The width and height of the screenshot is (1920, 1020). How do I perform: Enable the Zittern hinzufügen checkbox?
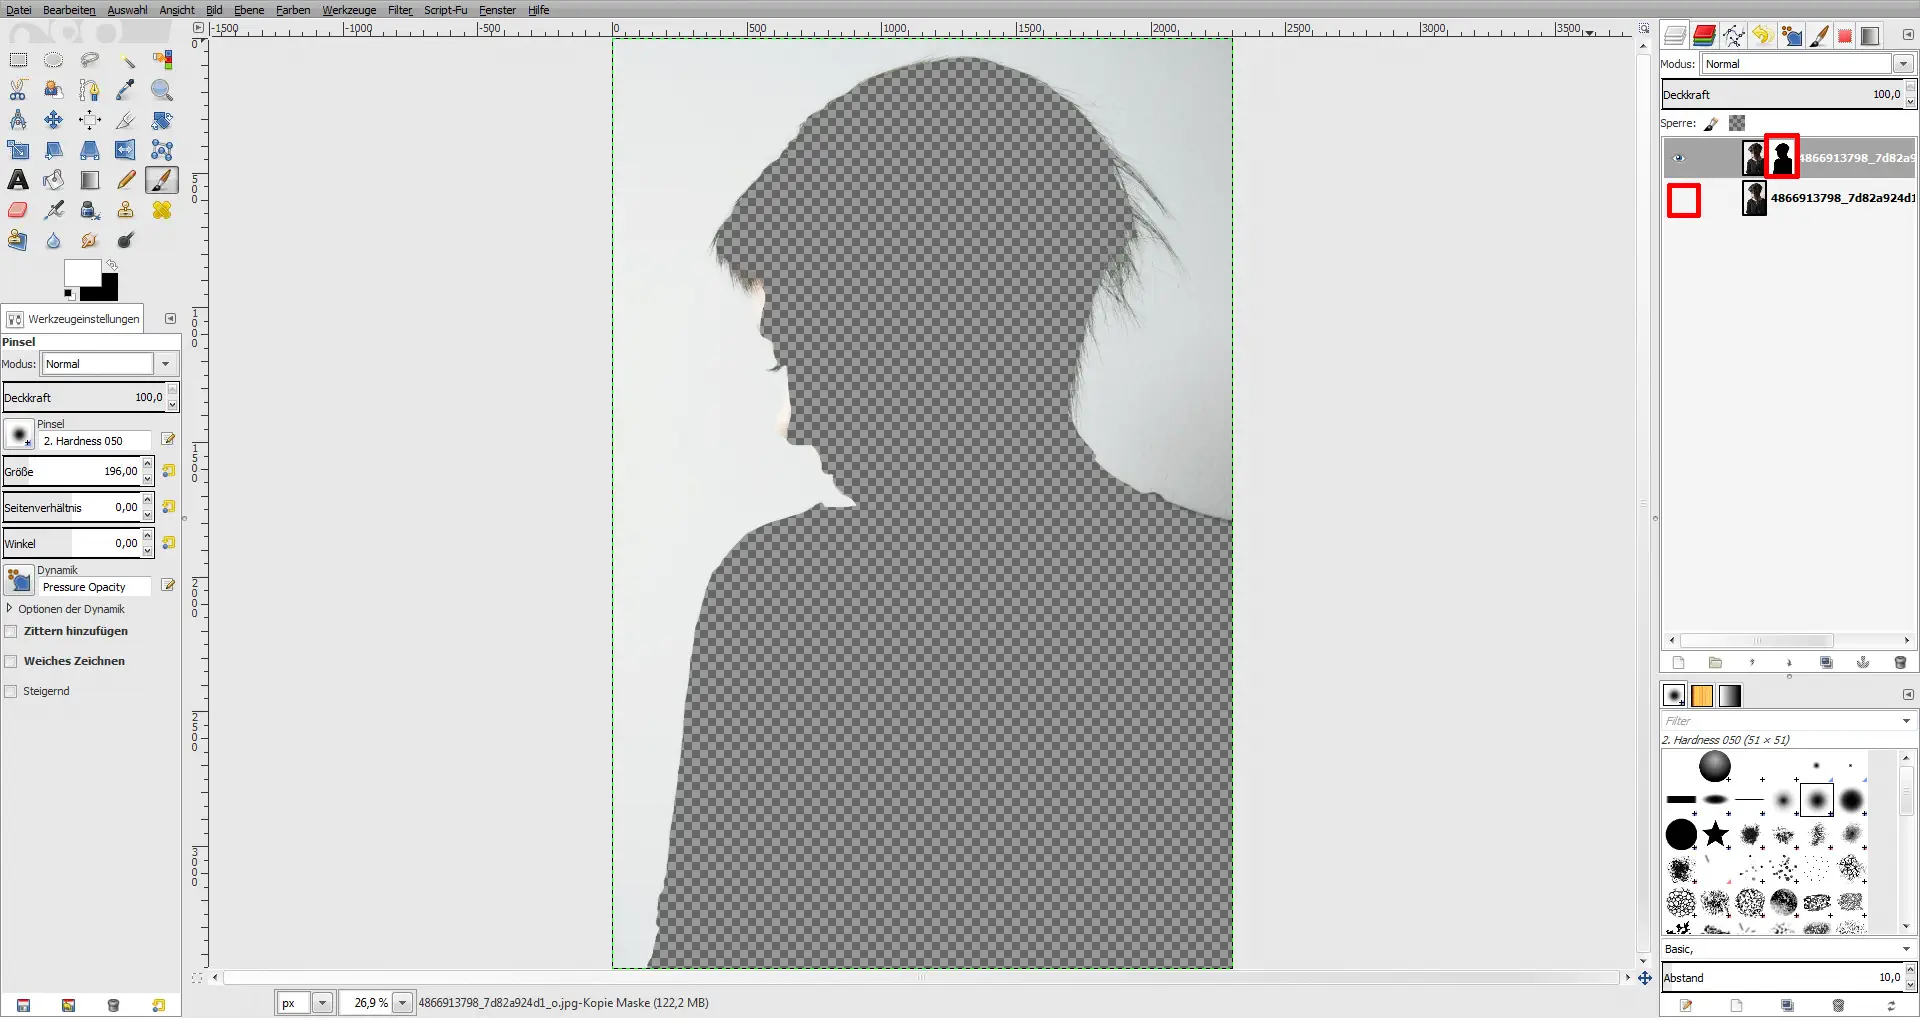tap(12, 631)
